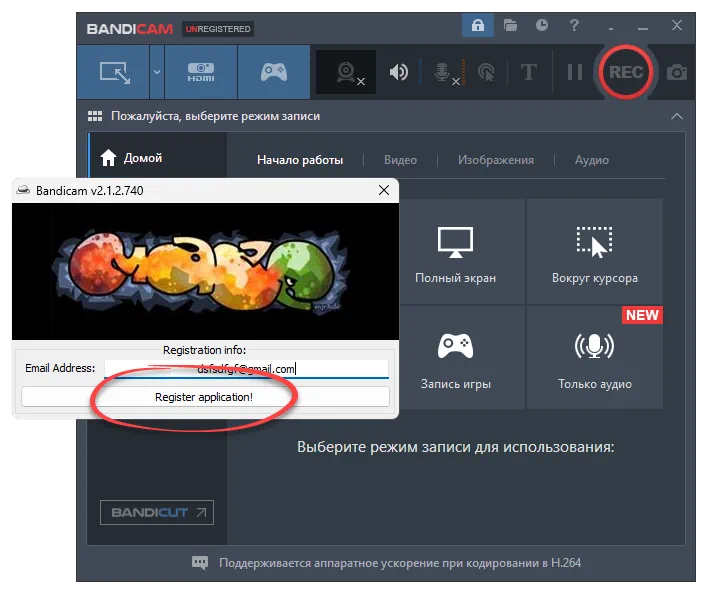Close the Bandicam main window
The image size is (704, 590).
coord(677,25)
